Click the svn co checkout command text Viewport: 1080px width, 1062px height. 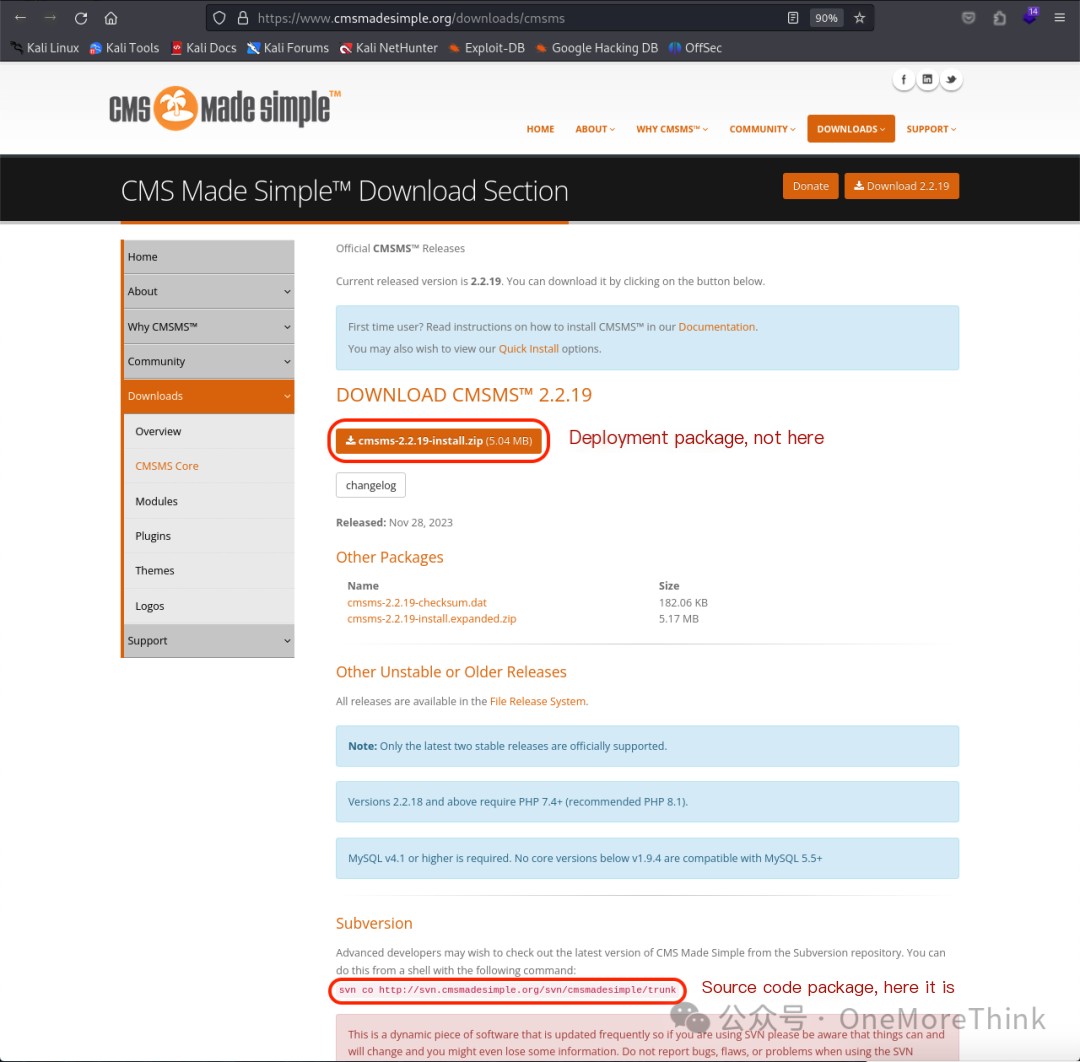[508, 990]
